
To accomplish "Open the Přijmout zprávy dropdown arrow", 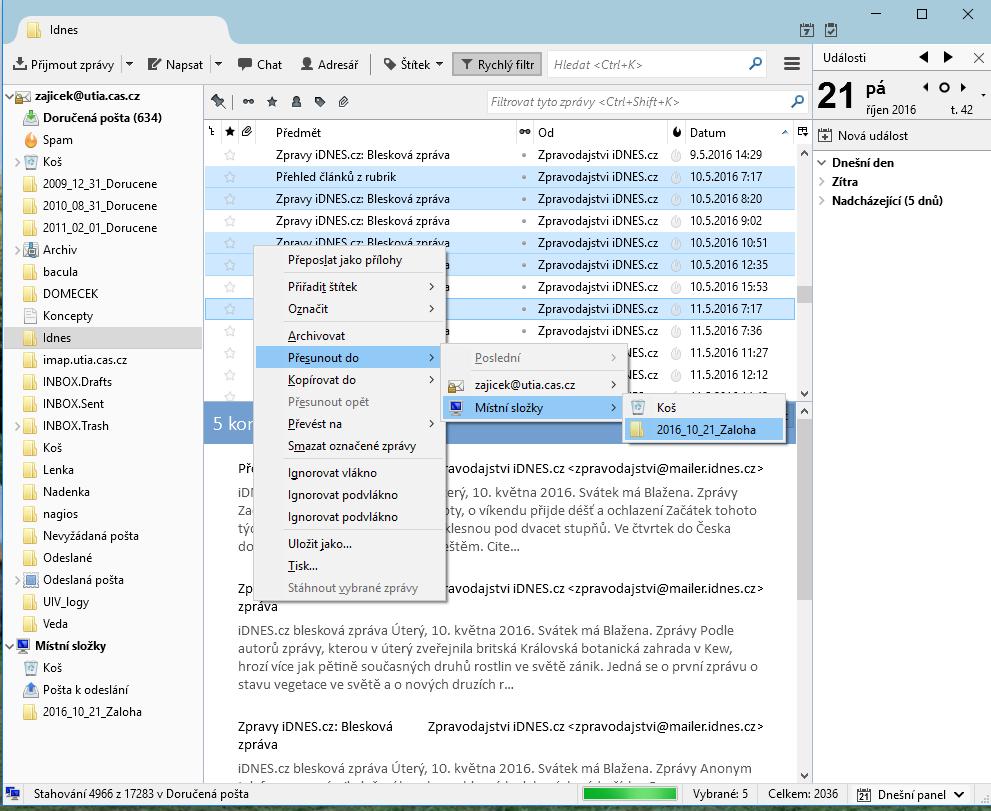I will pos(130,64).
